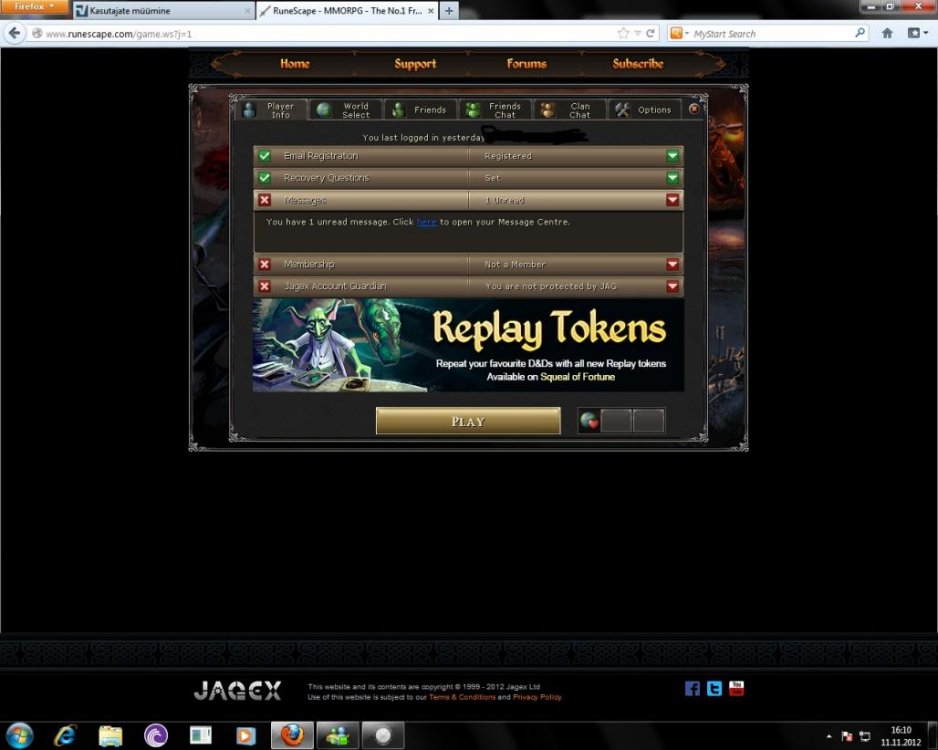Open the Windows Start menu
The image size is (938, 750).
pyautogui.click(x=19, y=735)
